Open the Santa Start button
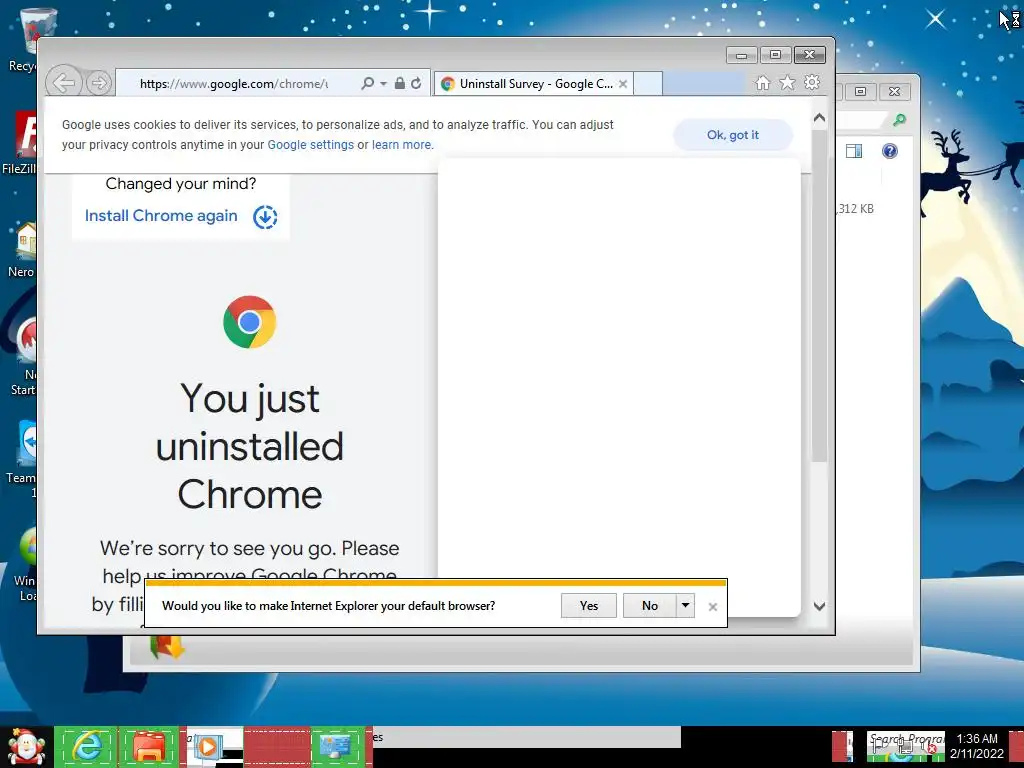 [26, 747]
